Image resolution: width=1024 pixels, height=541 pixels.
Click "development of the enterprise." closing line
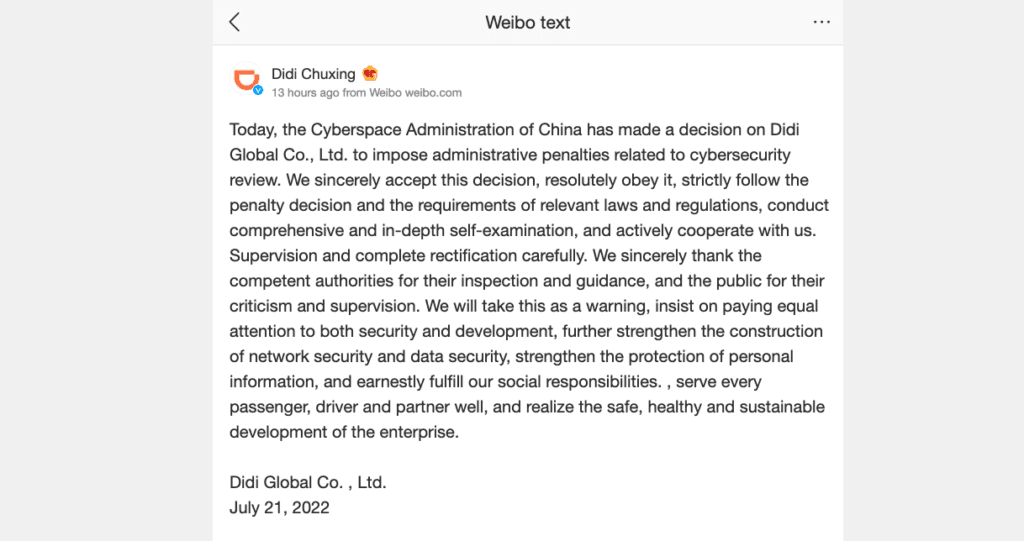point(344,432)
